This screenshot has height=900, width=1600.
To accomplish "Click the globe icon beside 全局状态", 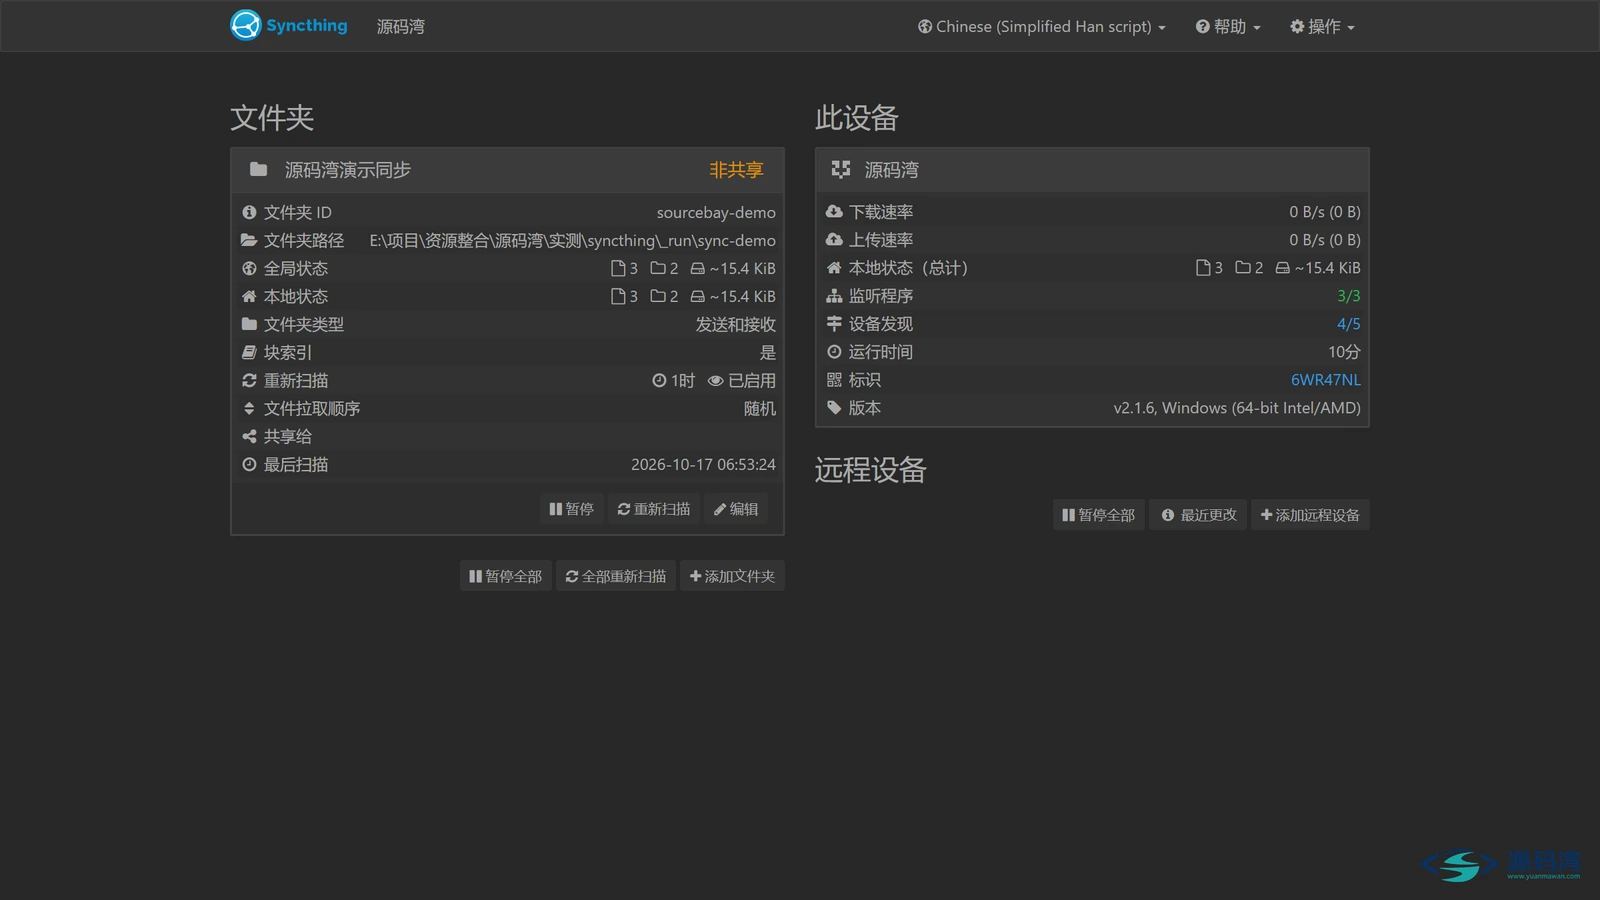I will pyautogui.click(x=249, y=268).
